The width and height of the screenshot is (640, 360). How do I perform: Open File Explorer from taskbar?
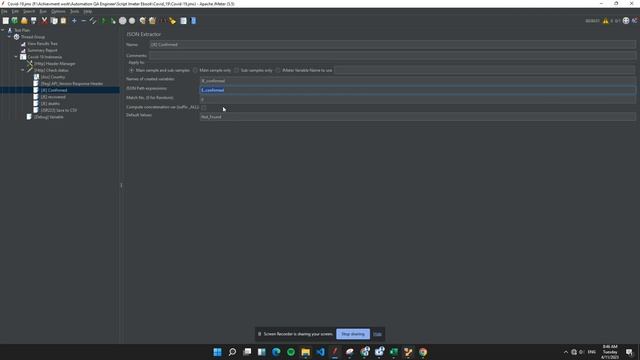pos(305,352)
